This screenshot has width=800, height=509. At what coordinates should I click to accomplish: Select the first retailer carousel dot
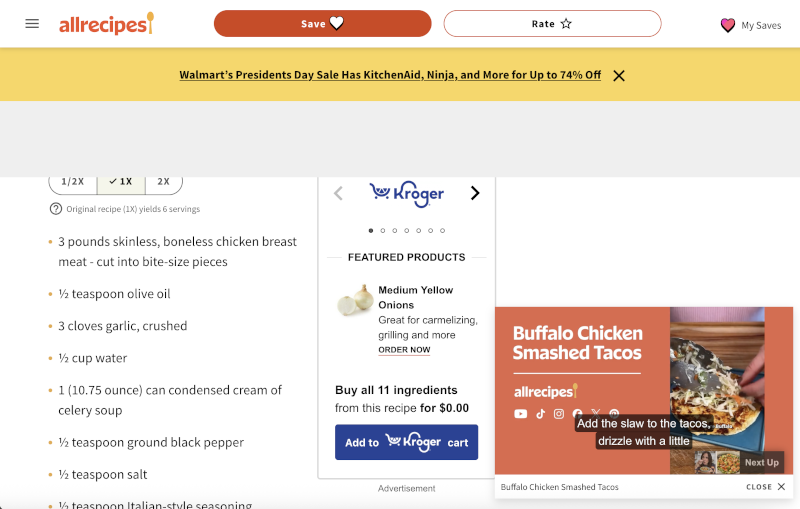click(x=370, y=230)
